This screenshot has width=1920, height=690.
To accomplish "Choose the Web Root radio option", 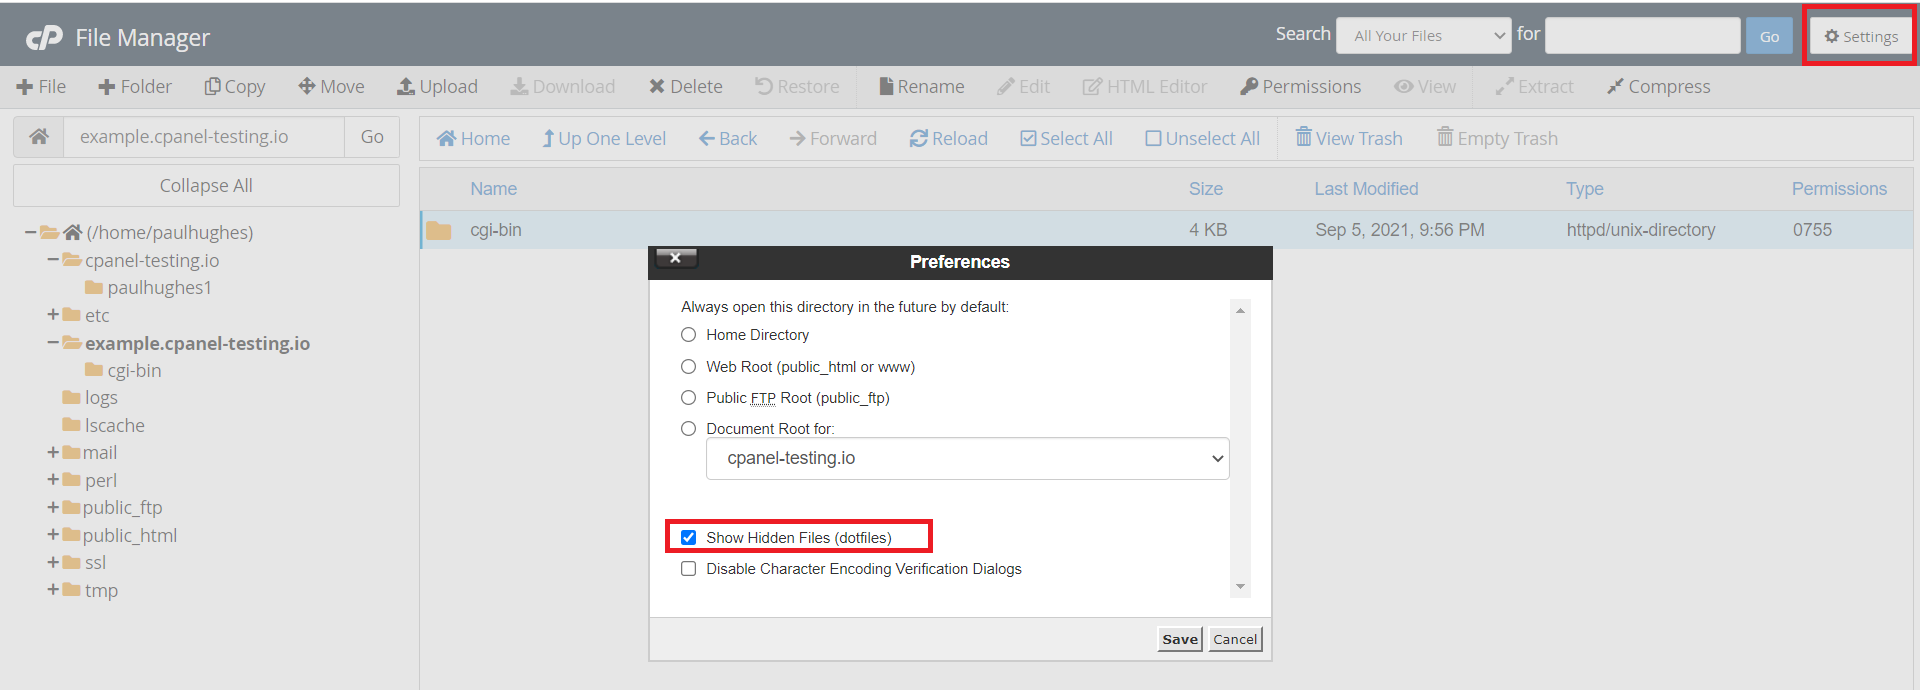I will point(689,367).
